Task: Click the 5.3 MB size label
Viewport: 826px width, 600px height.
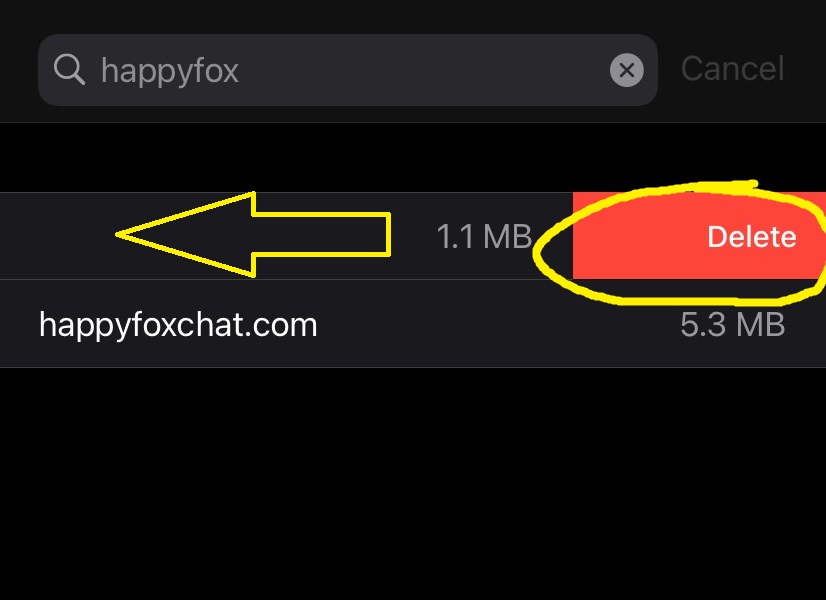Action: tap(733, 324)
